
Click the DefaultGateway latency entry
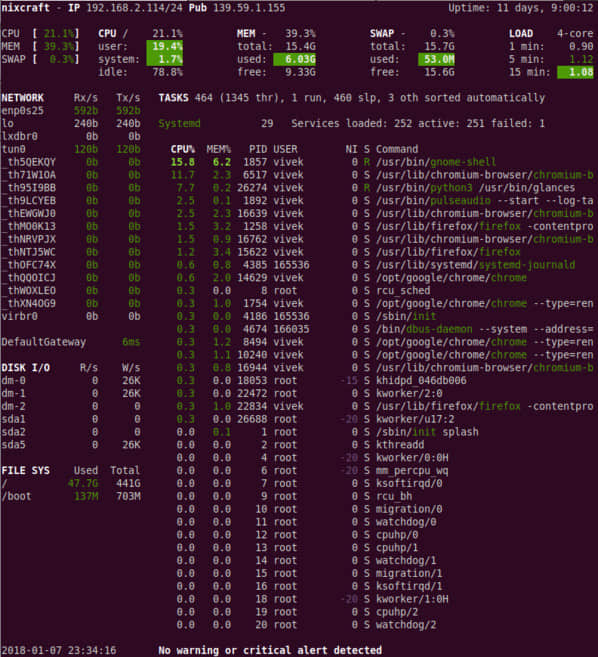pyautogui.click(x=71, y=342)
